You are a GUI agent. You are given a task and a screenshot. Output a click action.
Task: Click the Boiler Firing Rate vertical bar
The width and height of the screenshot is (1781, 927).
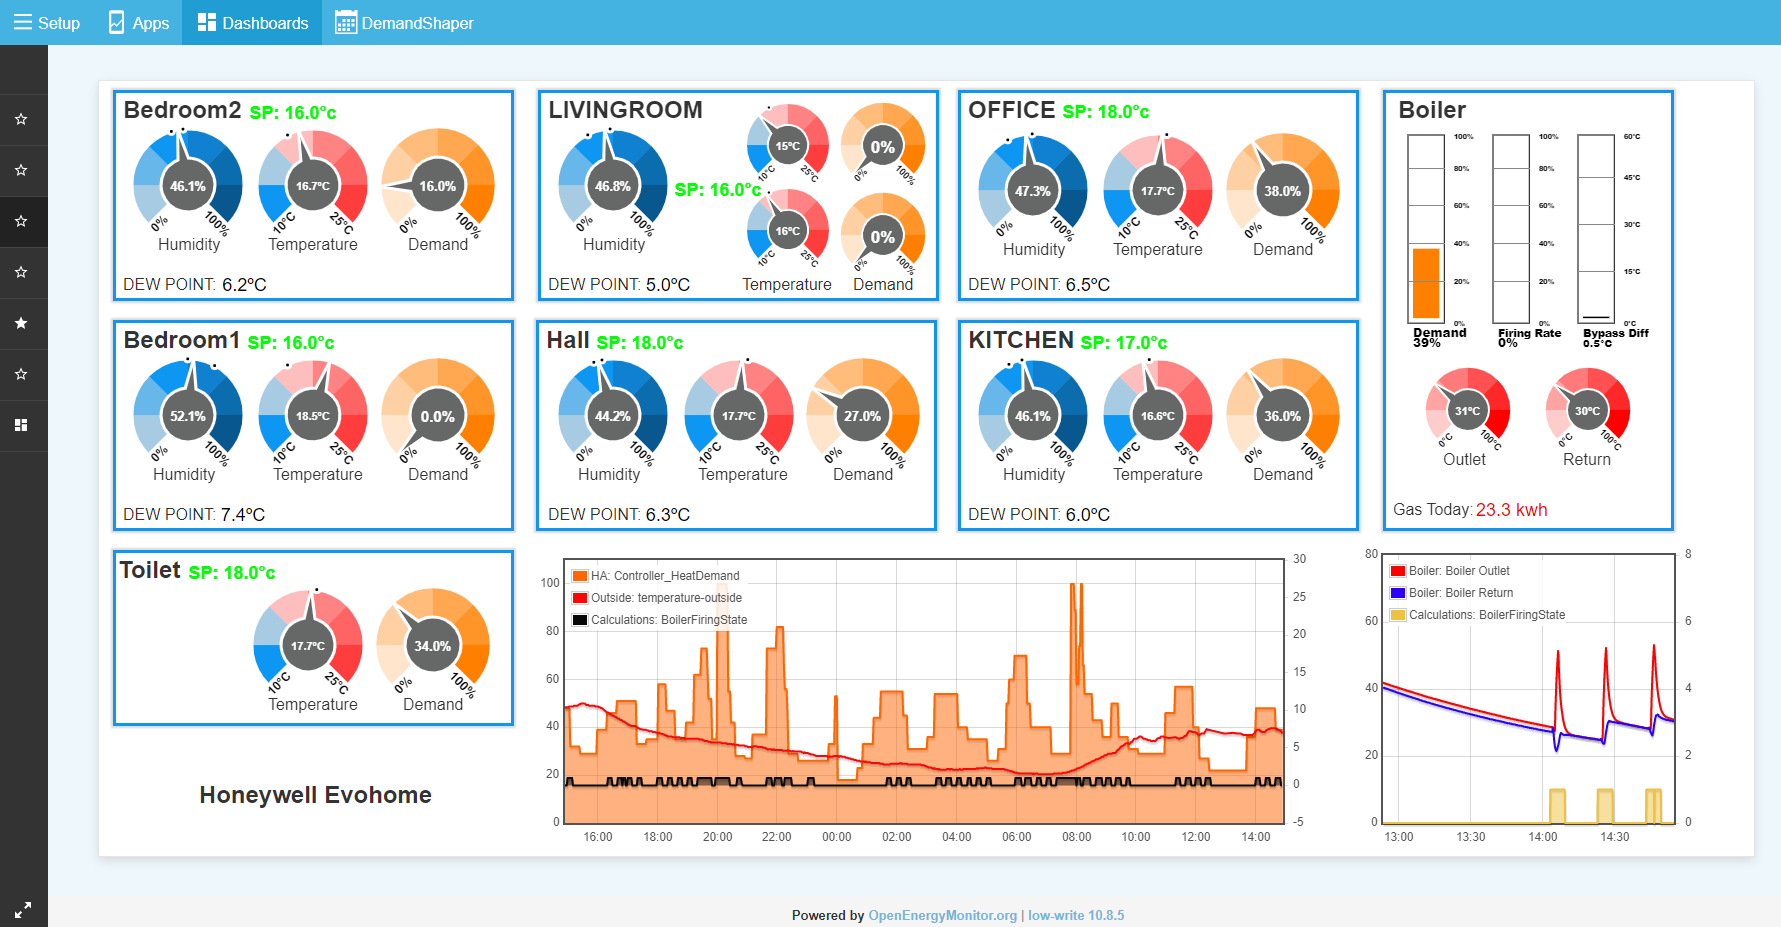click(x=1511, y=228)
